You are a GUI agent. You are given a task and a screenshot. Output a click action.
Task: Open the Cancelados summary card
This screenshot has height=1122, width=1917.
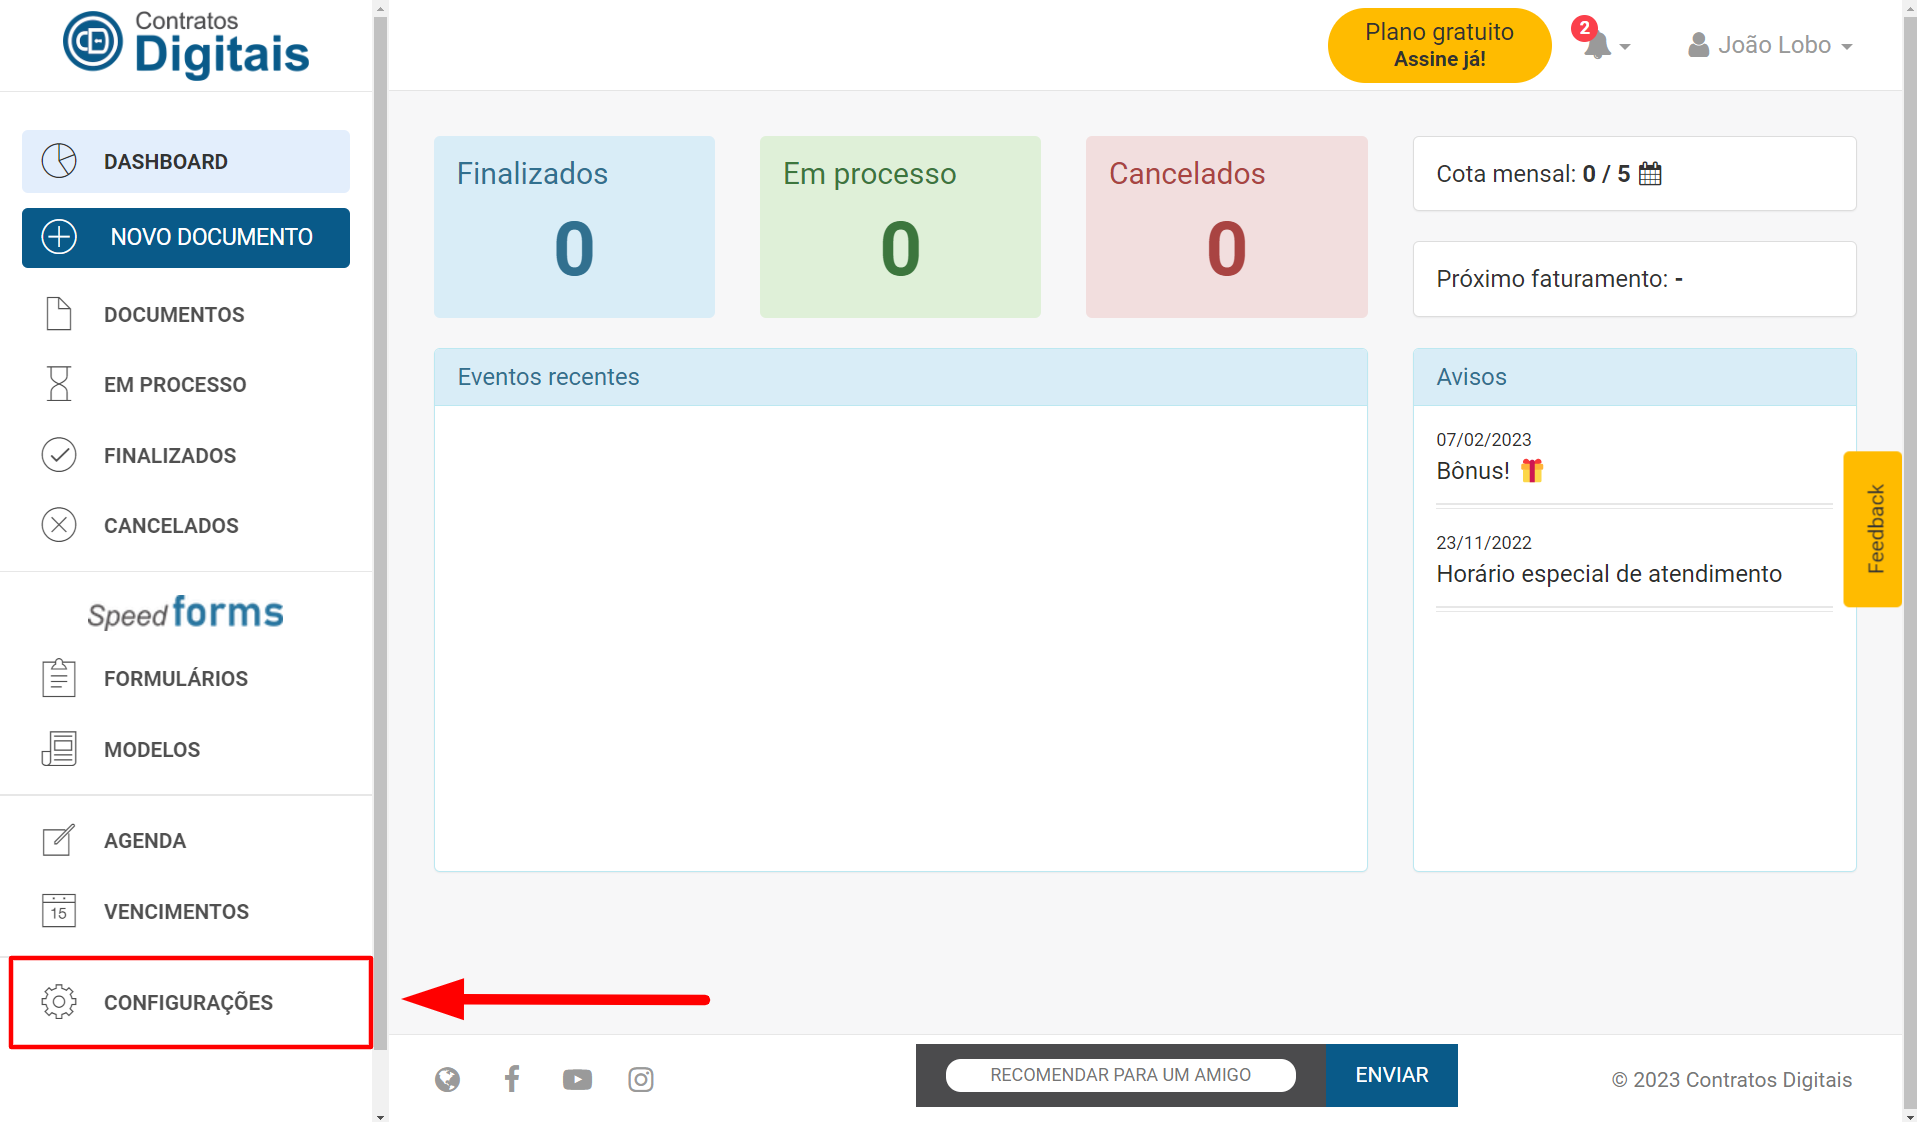point(1226,227)
